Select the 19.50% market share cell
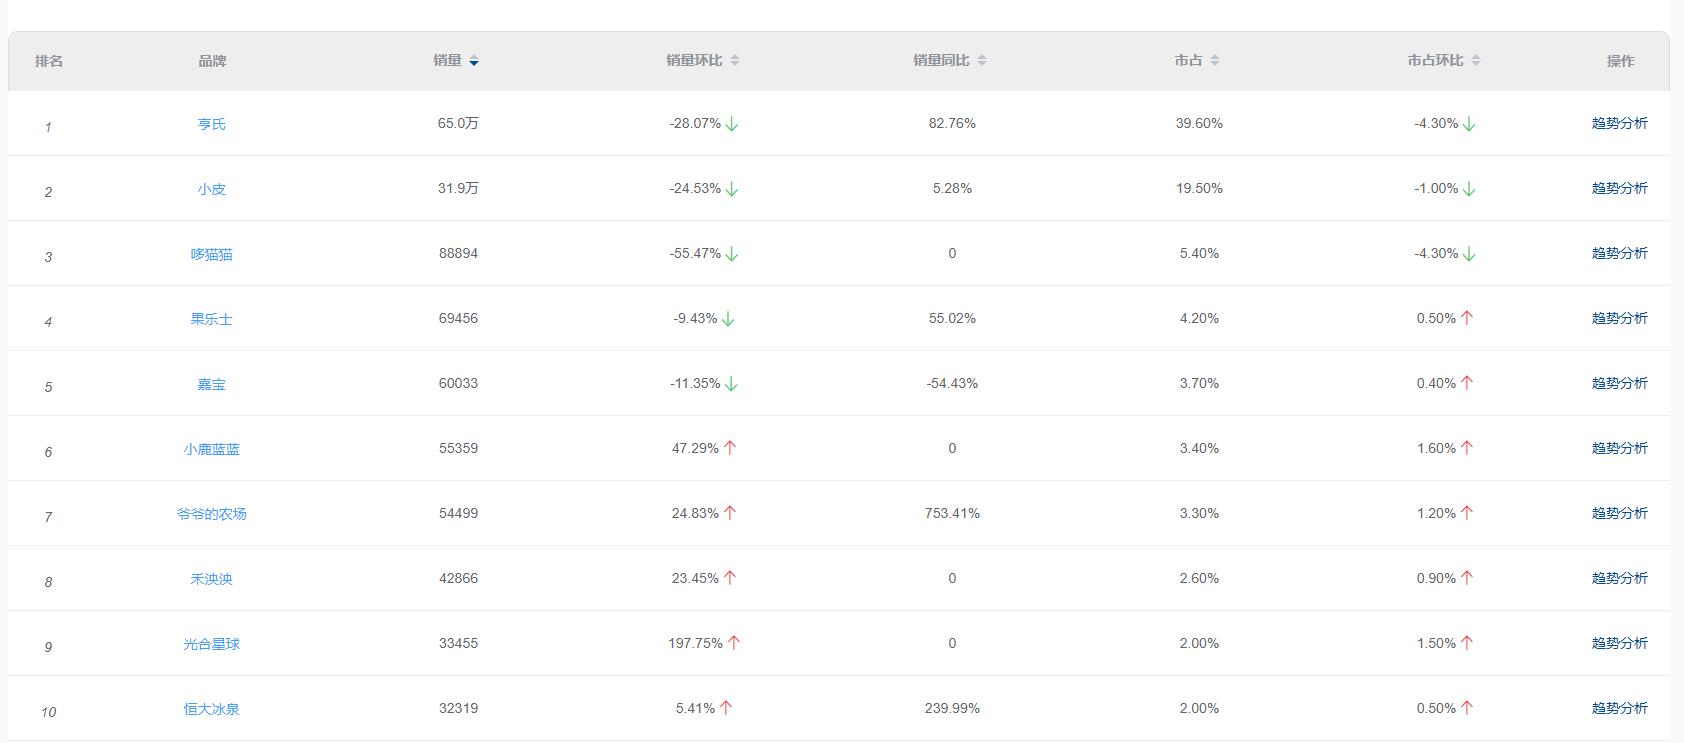Screen dimensions: 1684x743 [x=1199, y=188]
